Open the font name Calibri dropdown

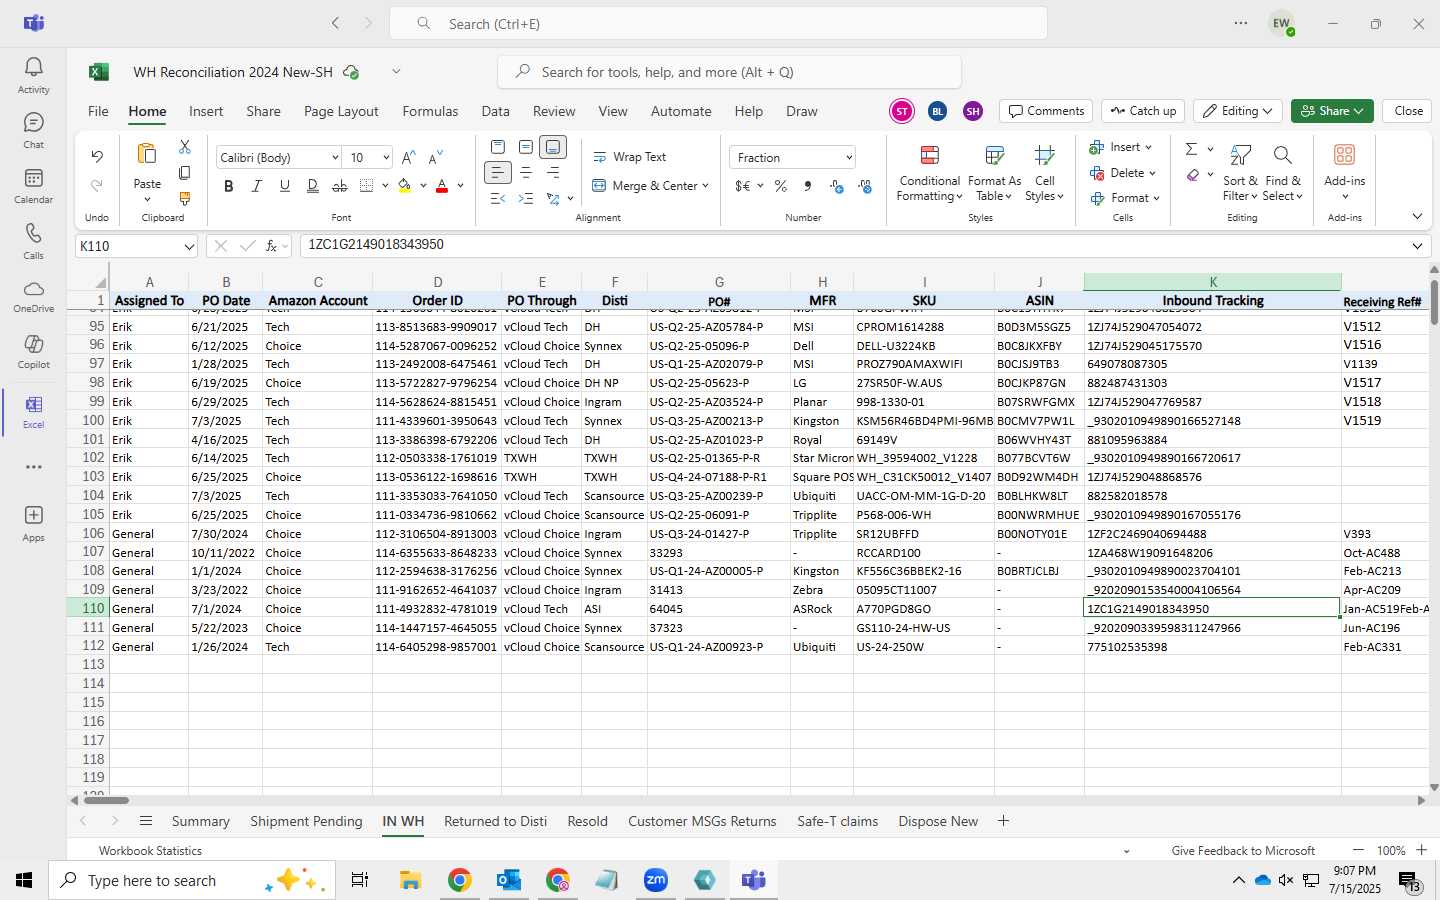pyautogui.click(x=334, y=158)
